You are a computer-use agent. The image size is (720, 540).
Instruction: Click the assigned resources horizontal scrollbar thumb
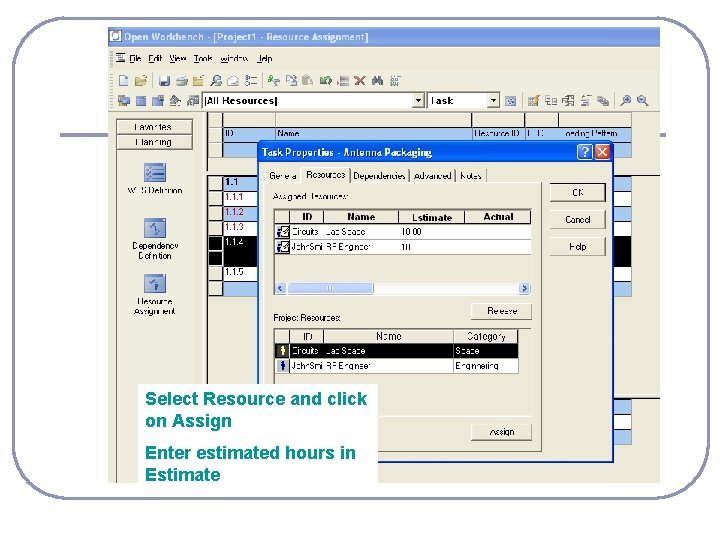(x=330, y=288)
